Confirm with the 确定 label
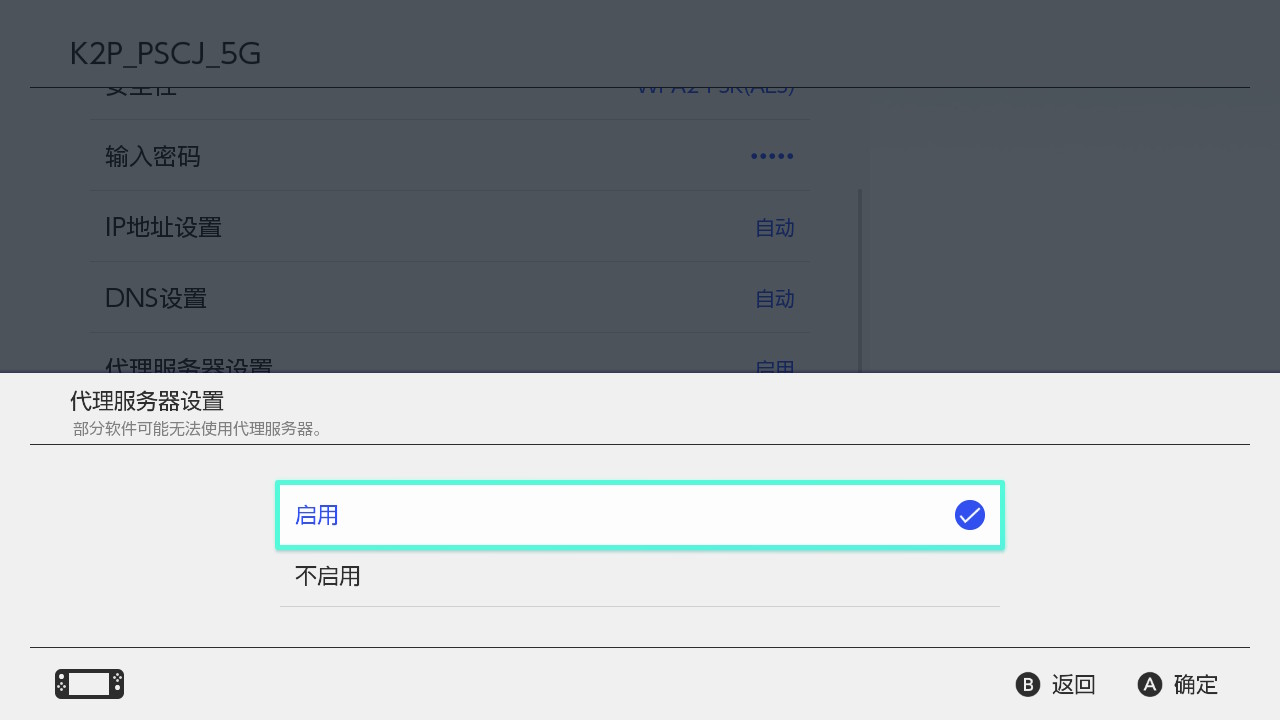Viewport: 1280px width, 720px height. (x=1196, y=684)
